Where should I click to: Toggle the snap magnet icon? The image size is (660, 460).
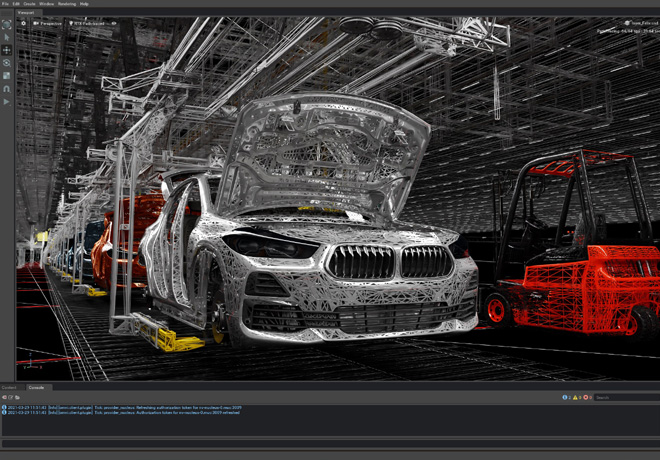pyautogui.click(x=7, y=89)
